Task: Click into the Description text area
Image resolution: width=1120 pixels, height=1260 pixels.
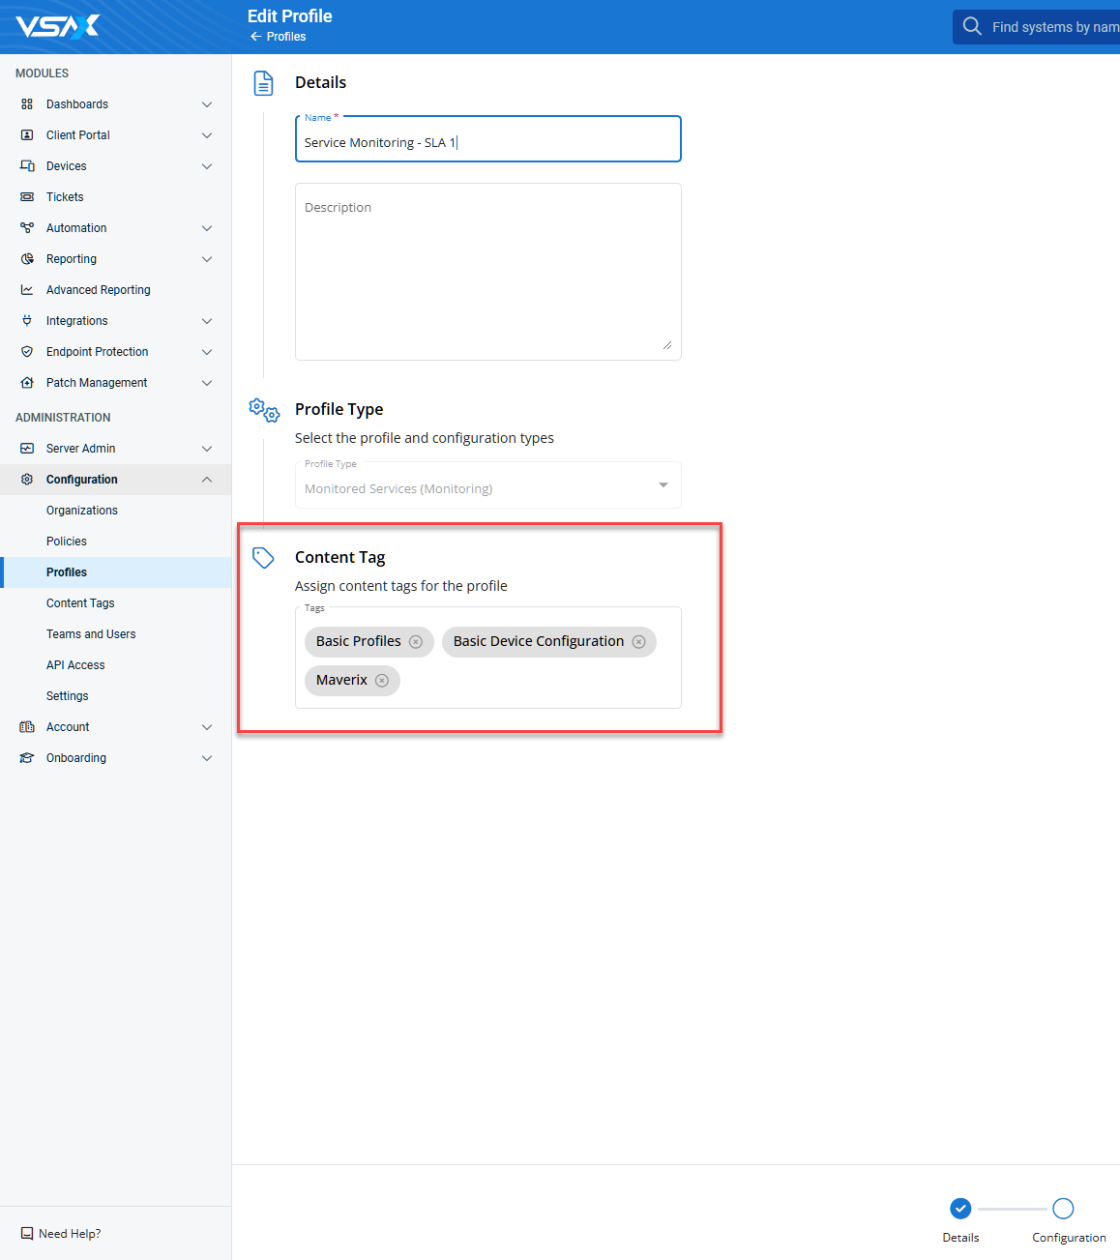Action: (x=488, y=272)
